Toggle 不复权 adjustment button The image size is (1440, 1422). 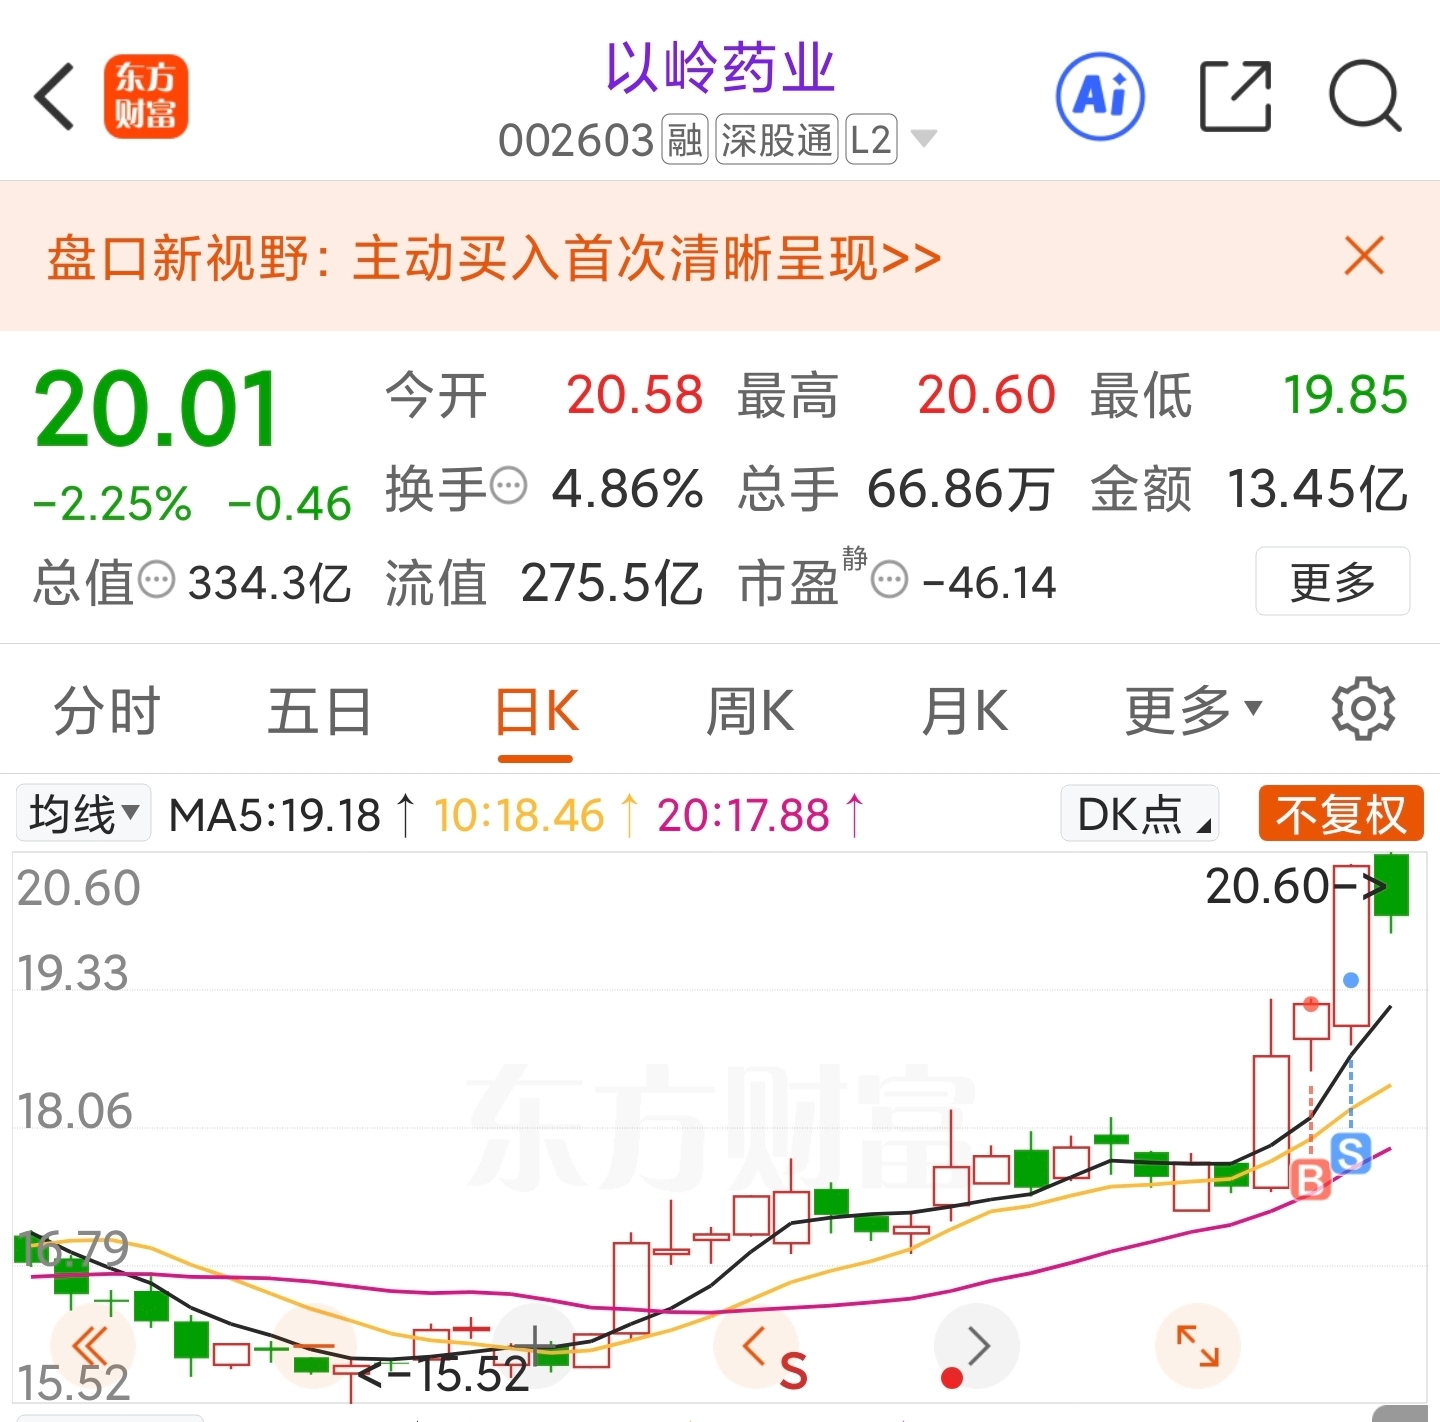1341,813
